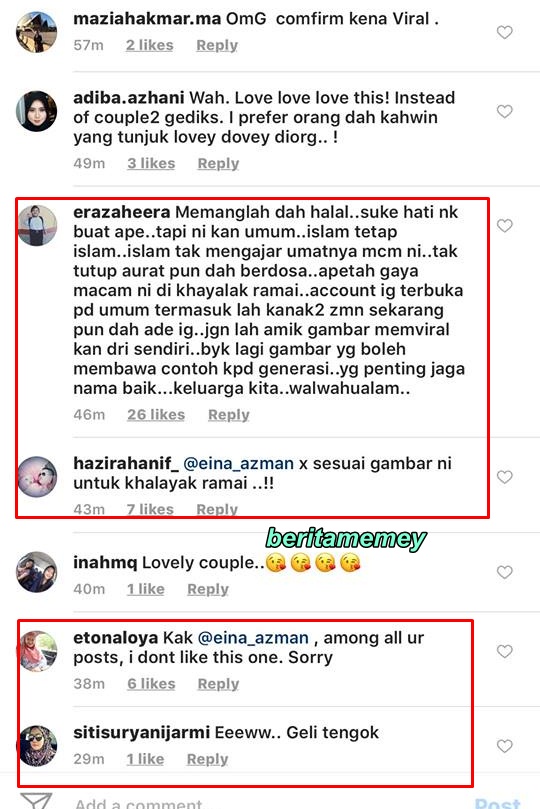Tap the Post button

pos(498,803)
